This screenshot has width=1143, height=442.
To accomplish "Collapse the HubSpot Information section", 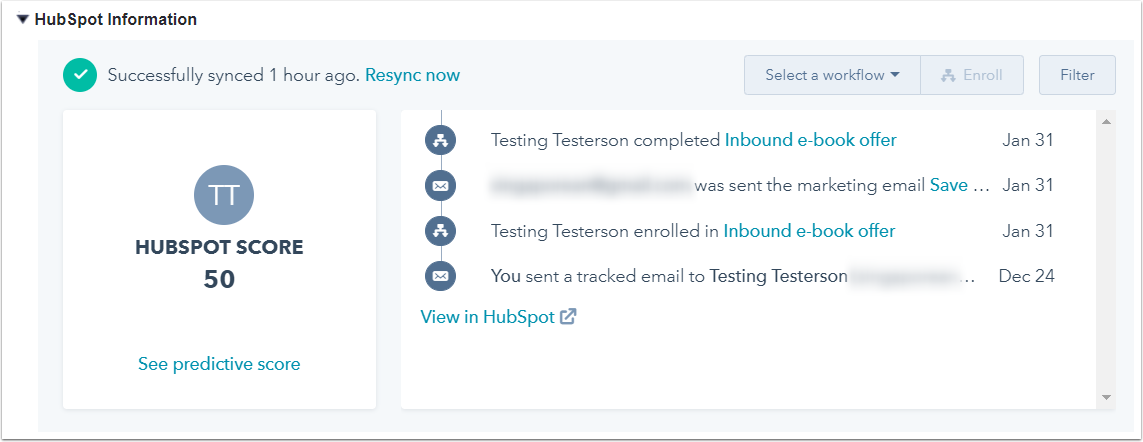I will pos(23,19).
